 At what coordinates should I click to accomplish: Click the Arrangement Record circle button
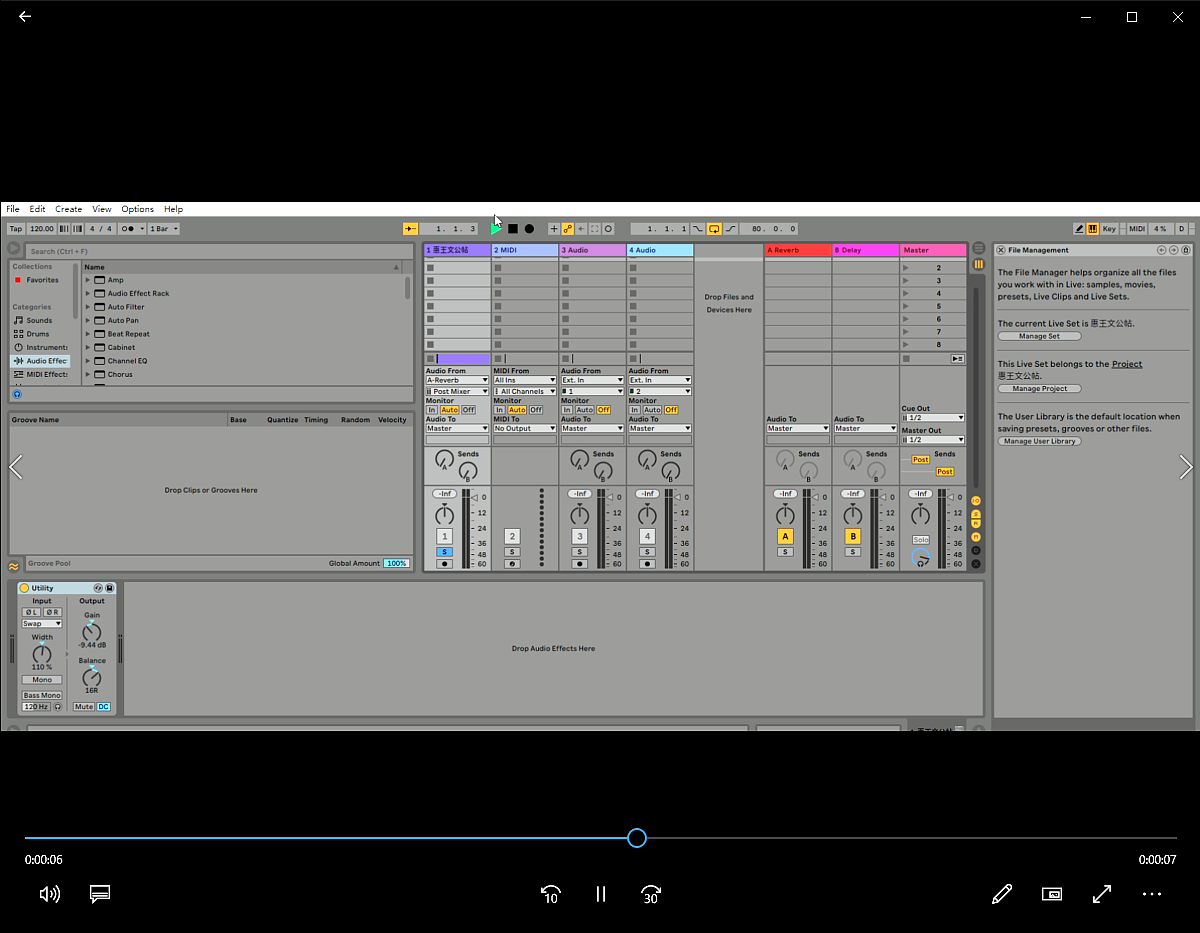coord(529,229)
